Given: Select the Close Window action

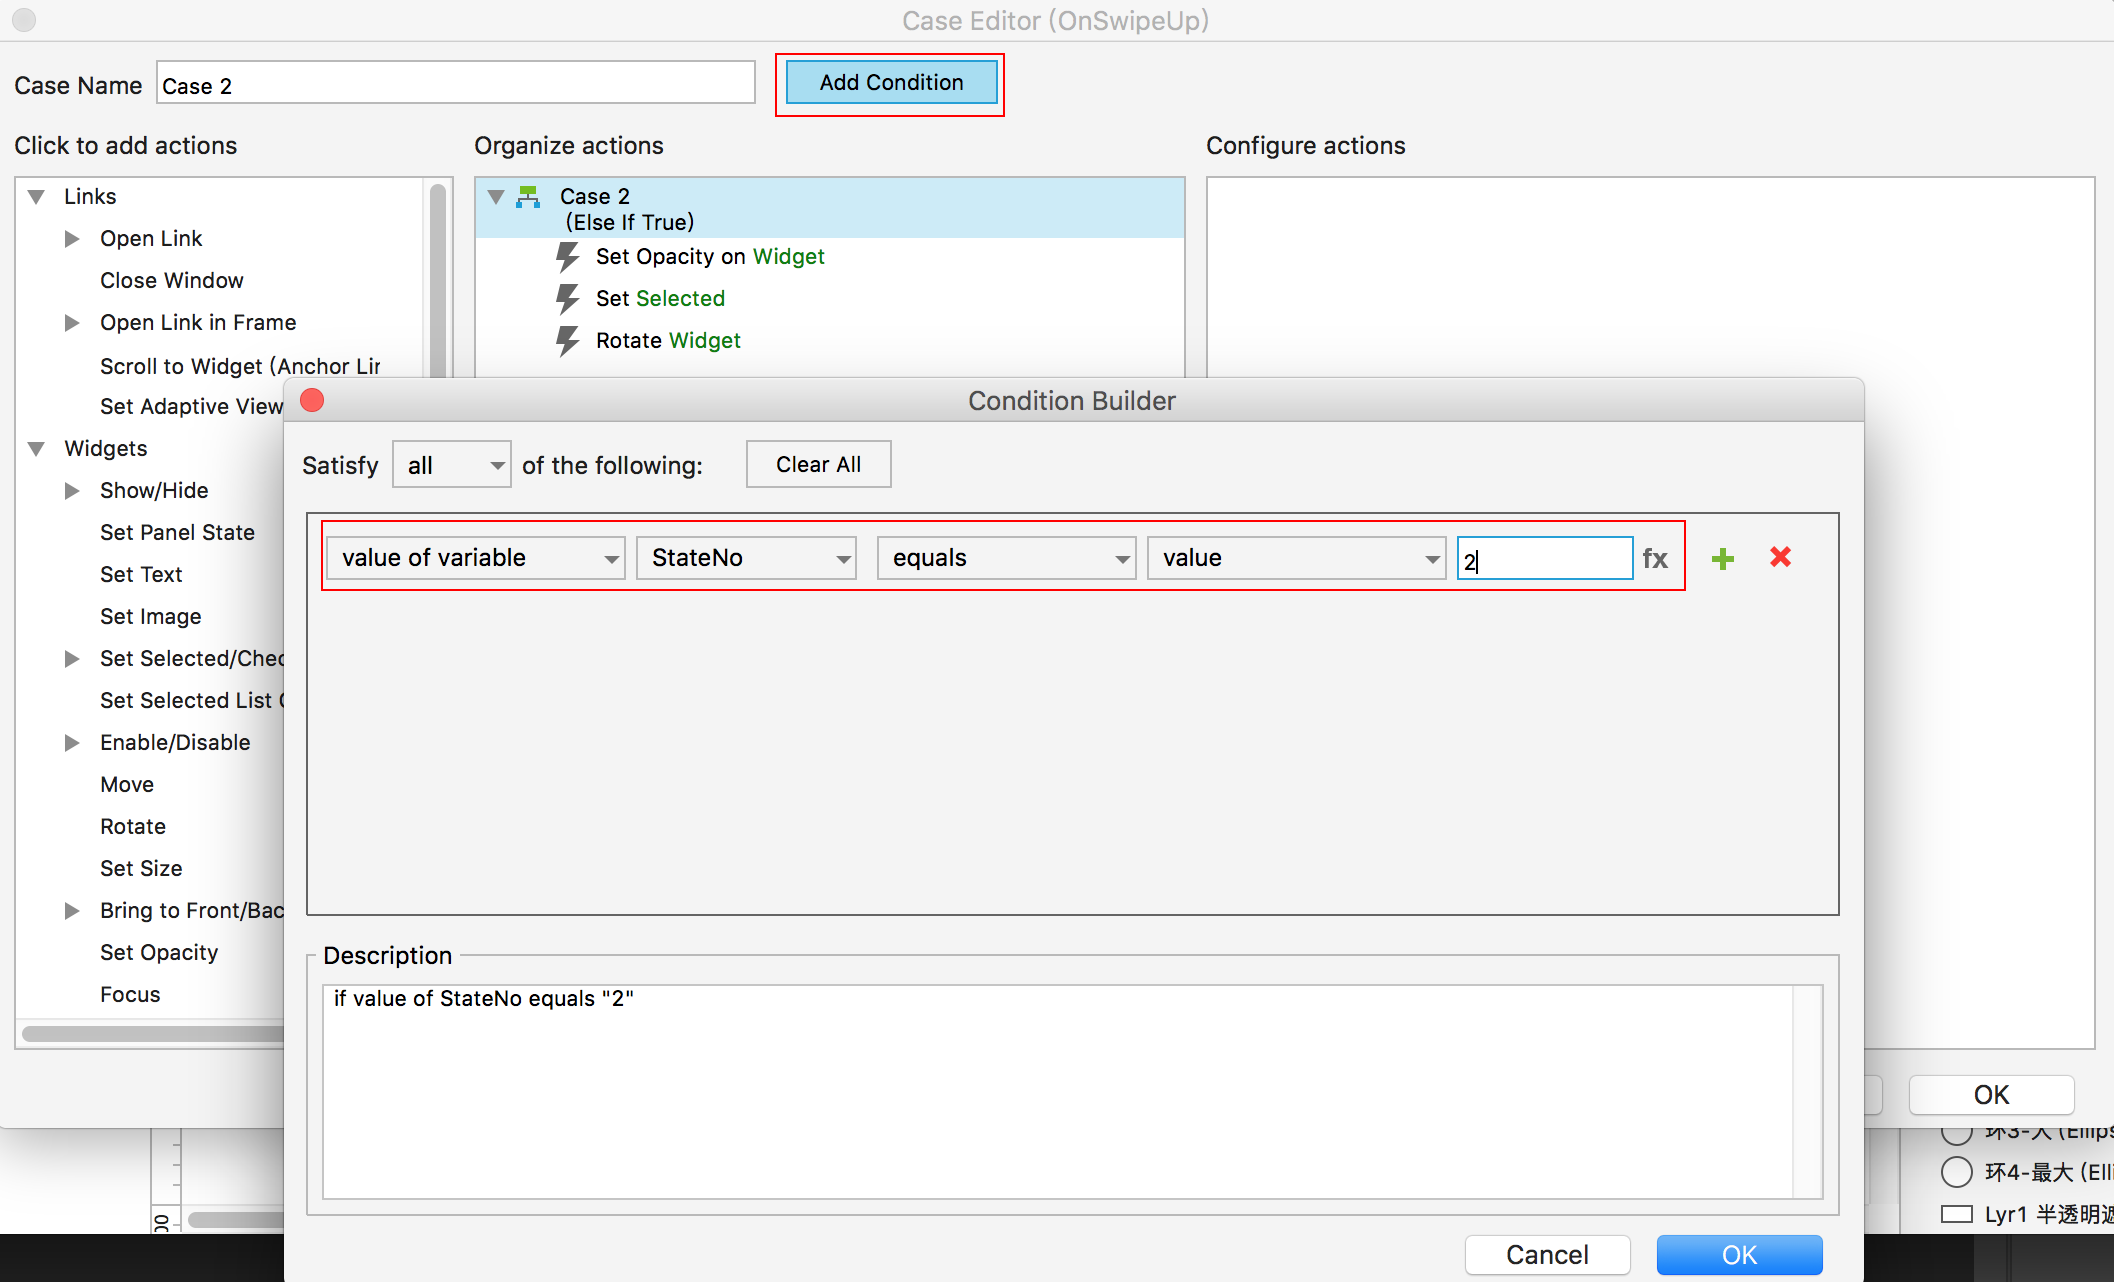Looking at the screenshot, I should point(172,281).
